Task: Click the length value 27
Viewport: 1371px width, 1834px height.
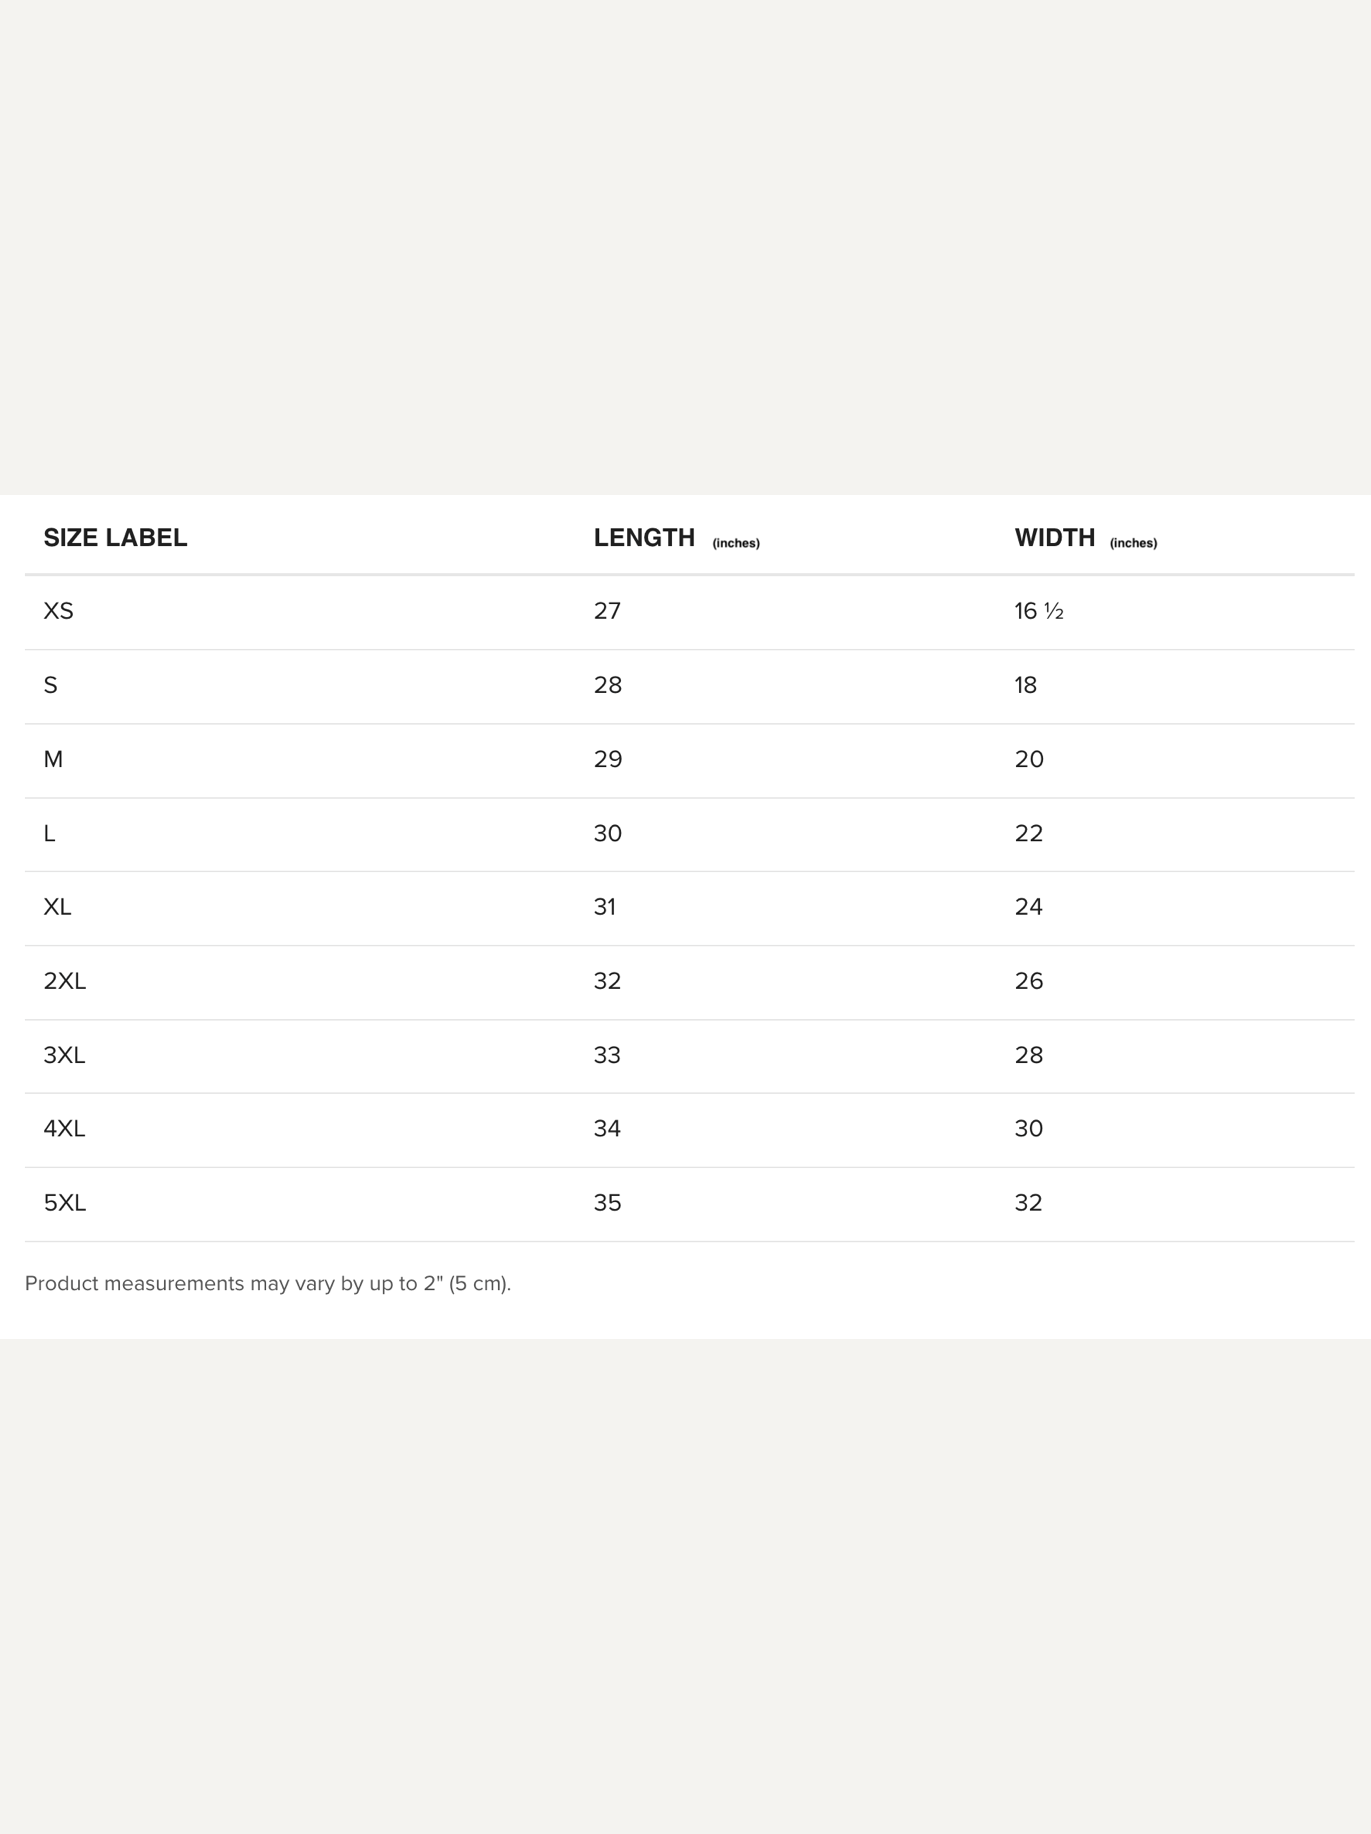Action: coord(607,611)
